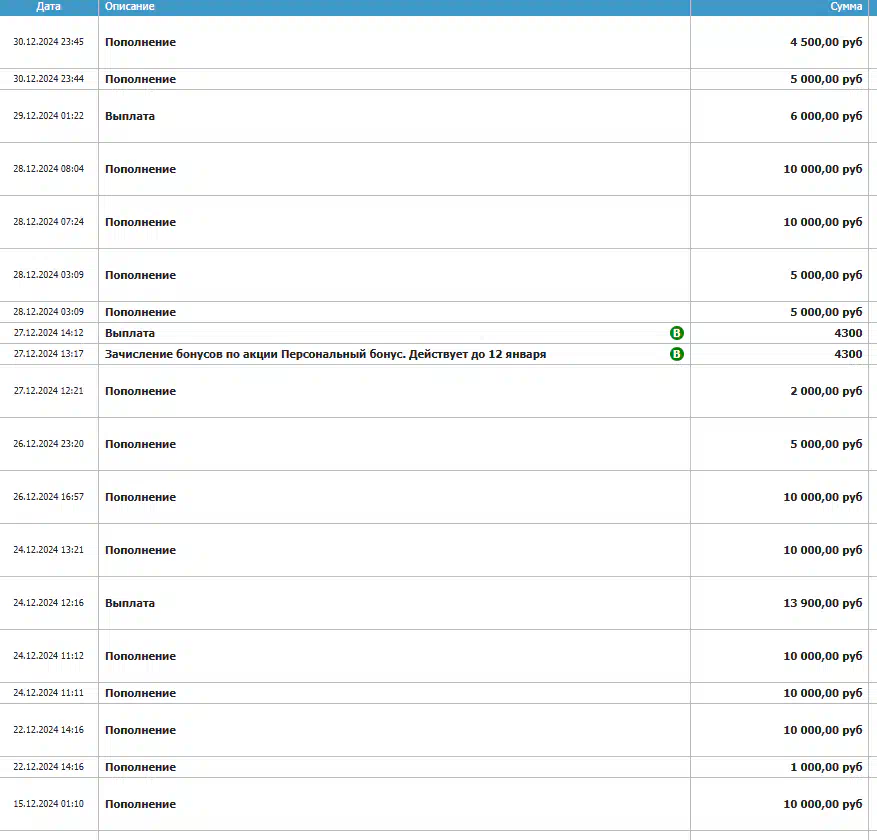The image size is (877, 840).
Task: Click Пополнение in the 26.12.2024 16:57 row
Action: click(140, 498)
